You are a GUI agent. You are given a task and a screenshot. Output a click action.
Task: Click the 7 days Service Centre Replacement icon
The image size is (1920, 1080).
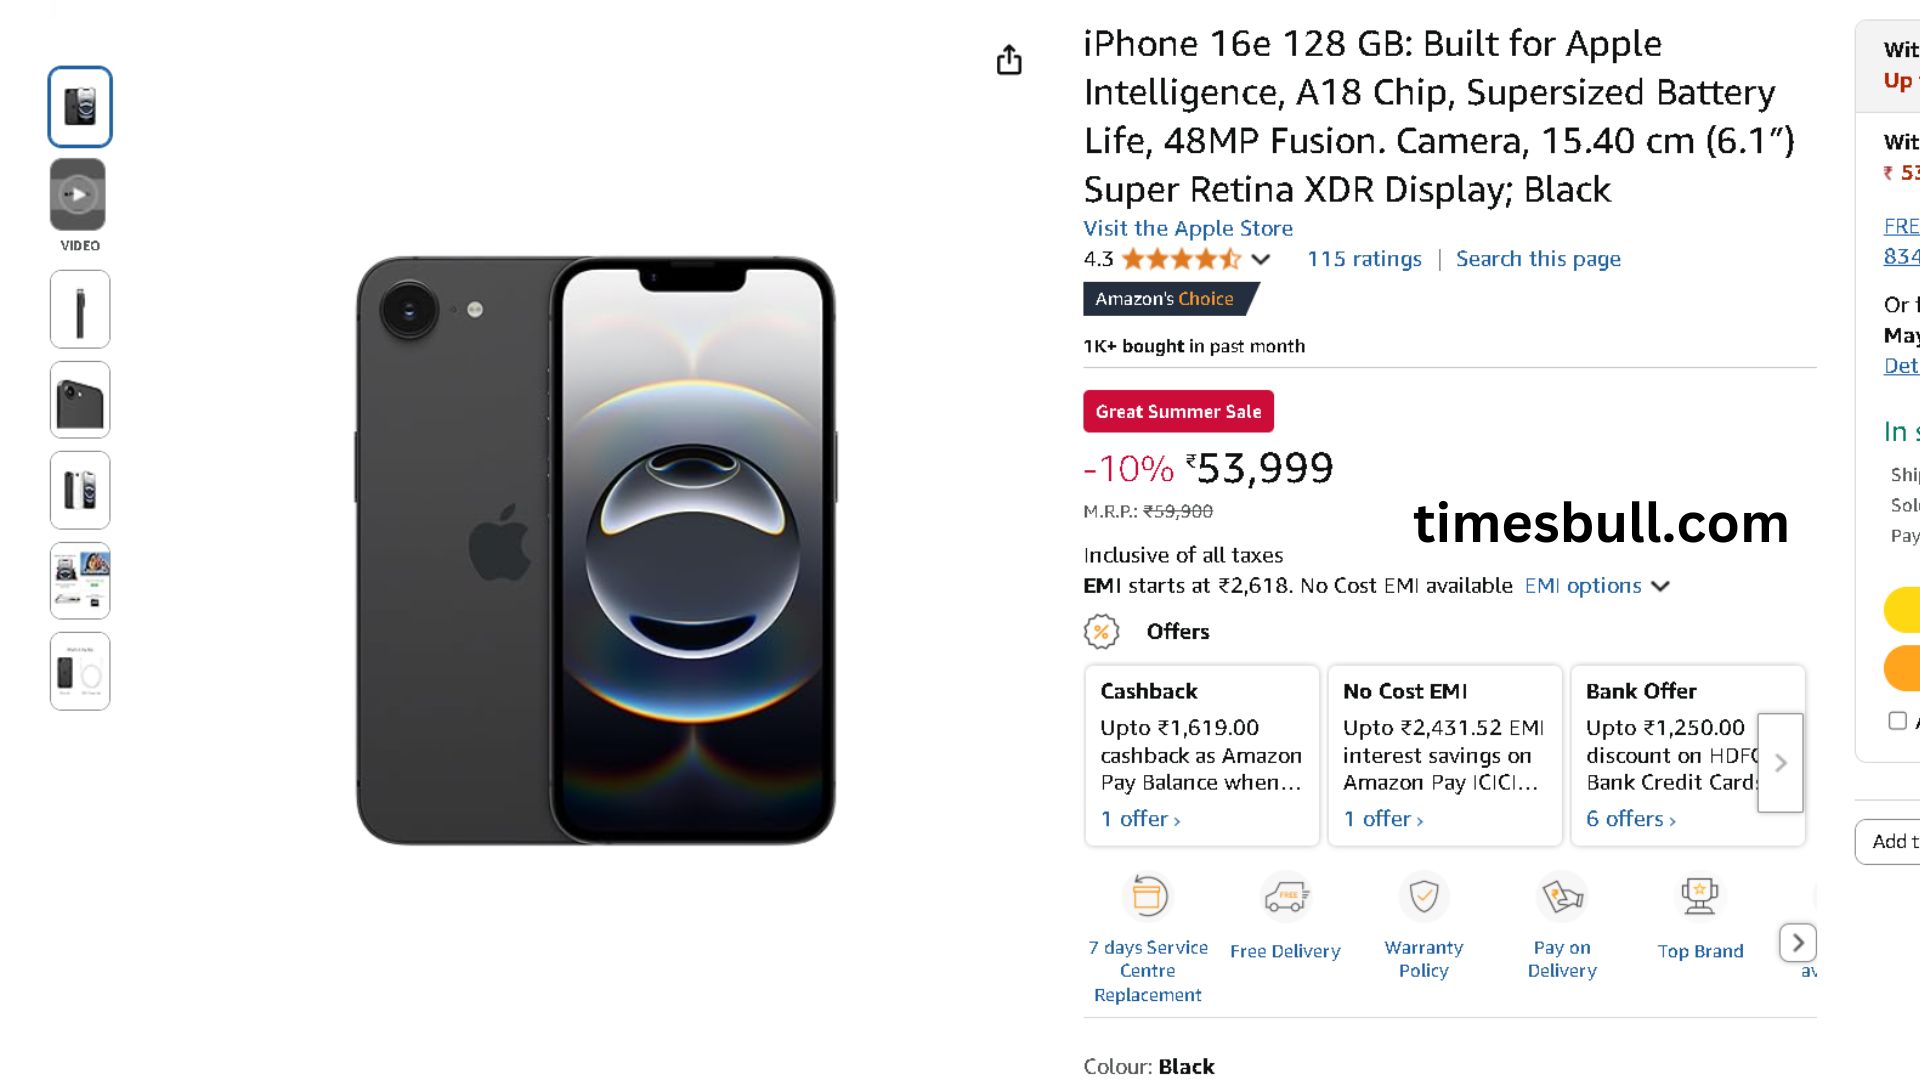(x=1148, y=896)
